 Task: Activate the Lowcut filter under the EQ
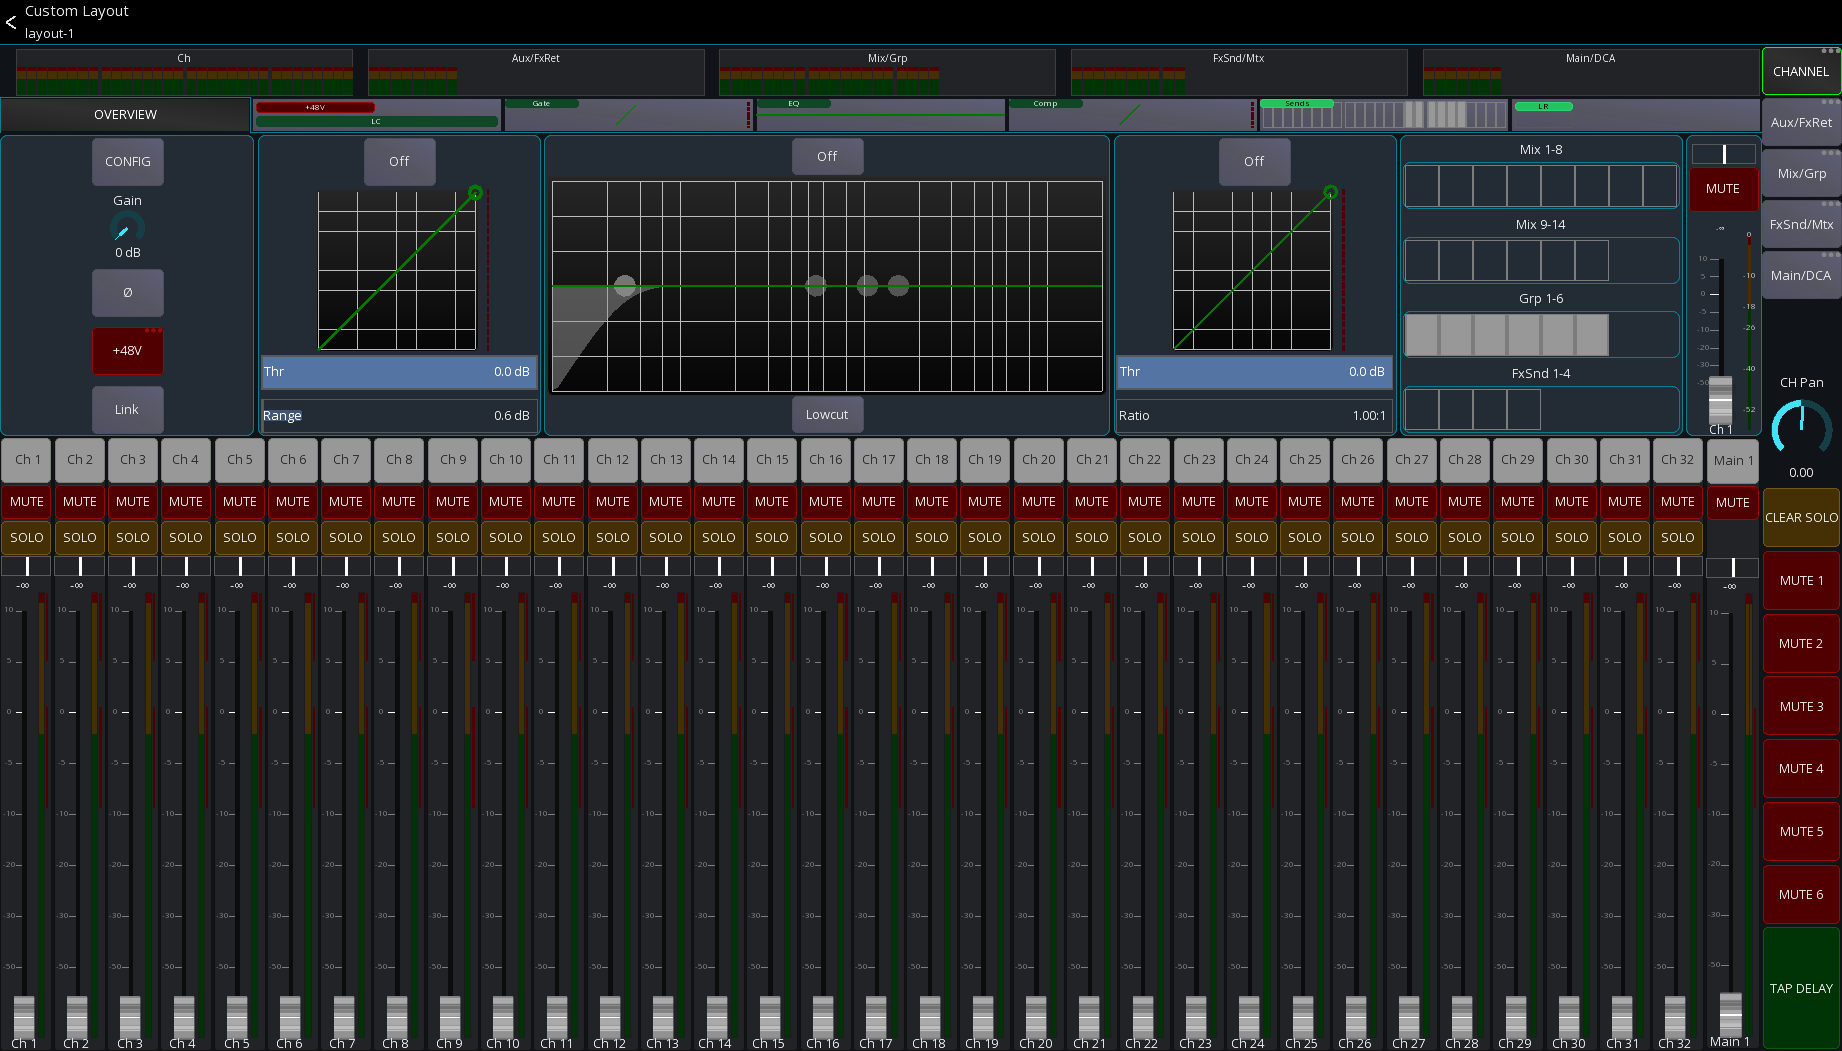(827, 414)
